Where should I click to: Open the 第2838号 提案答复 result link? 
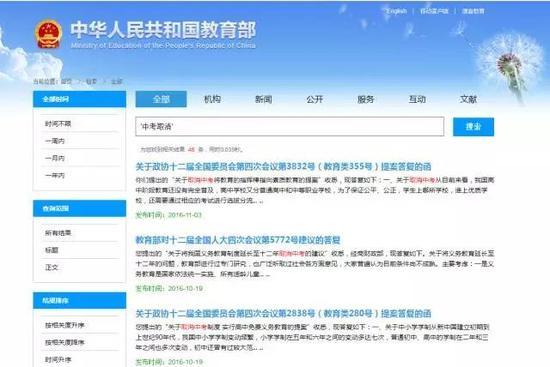click(x=283, y=313)
